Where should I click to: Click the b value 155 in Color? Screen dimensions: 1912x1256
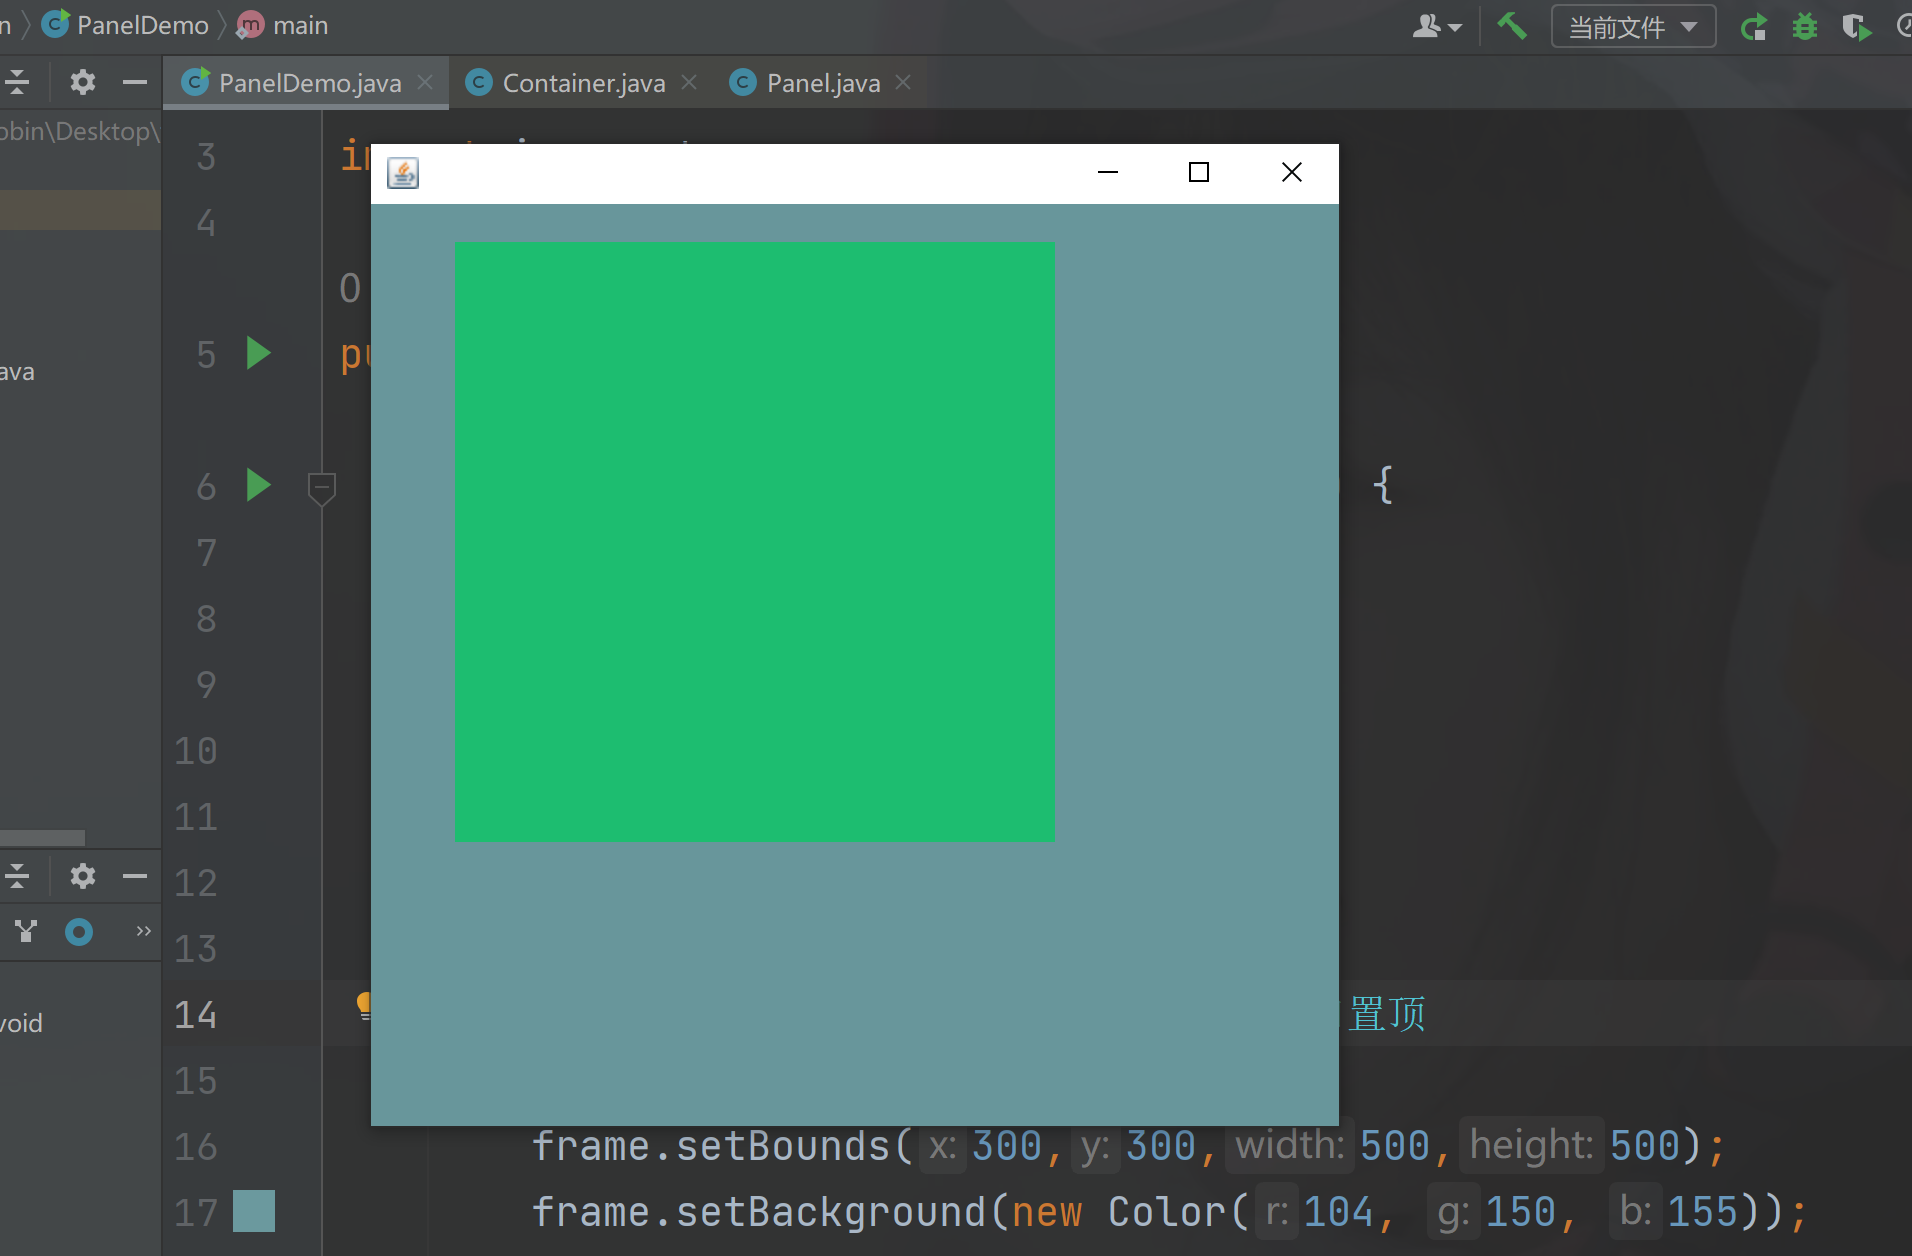coord(1702,1212)
